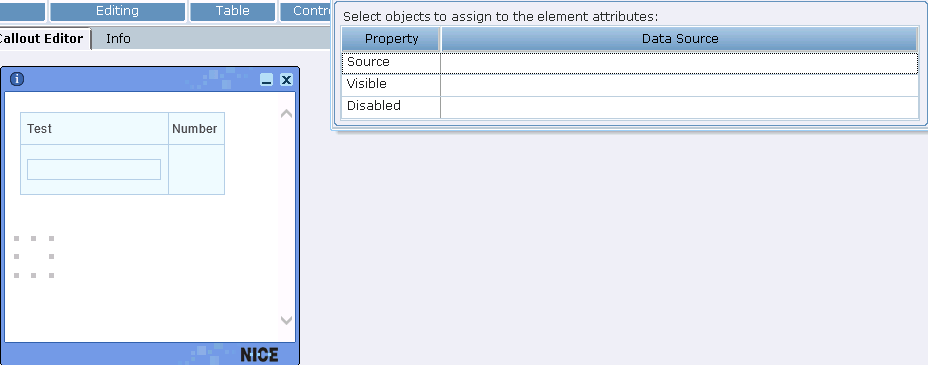
Task: Switch to the Info tab
Action: (x=118, y=38)
